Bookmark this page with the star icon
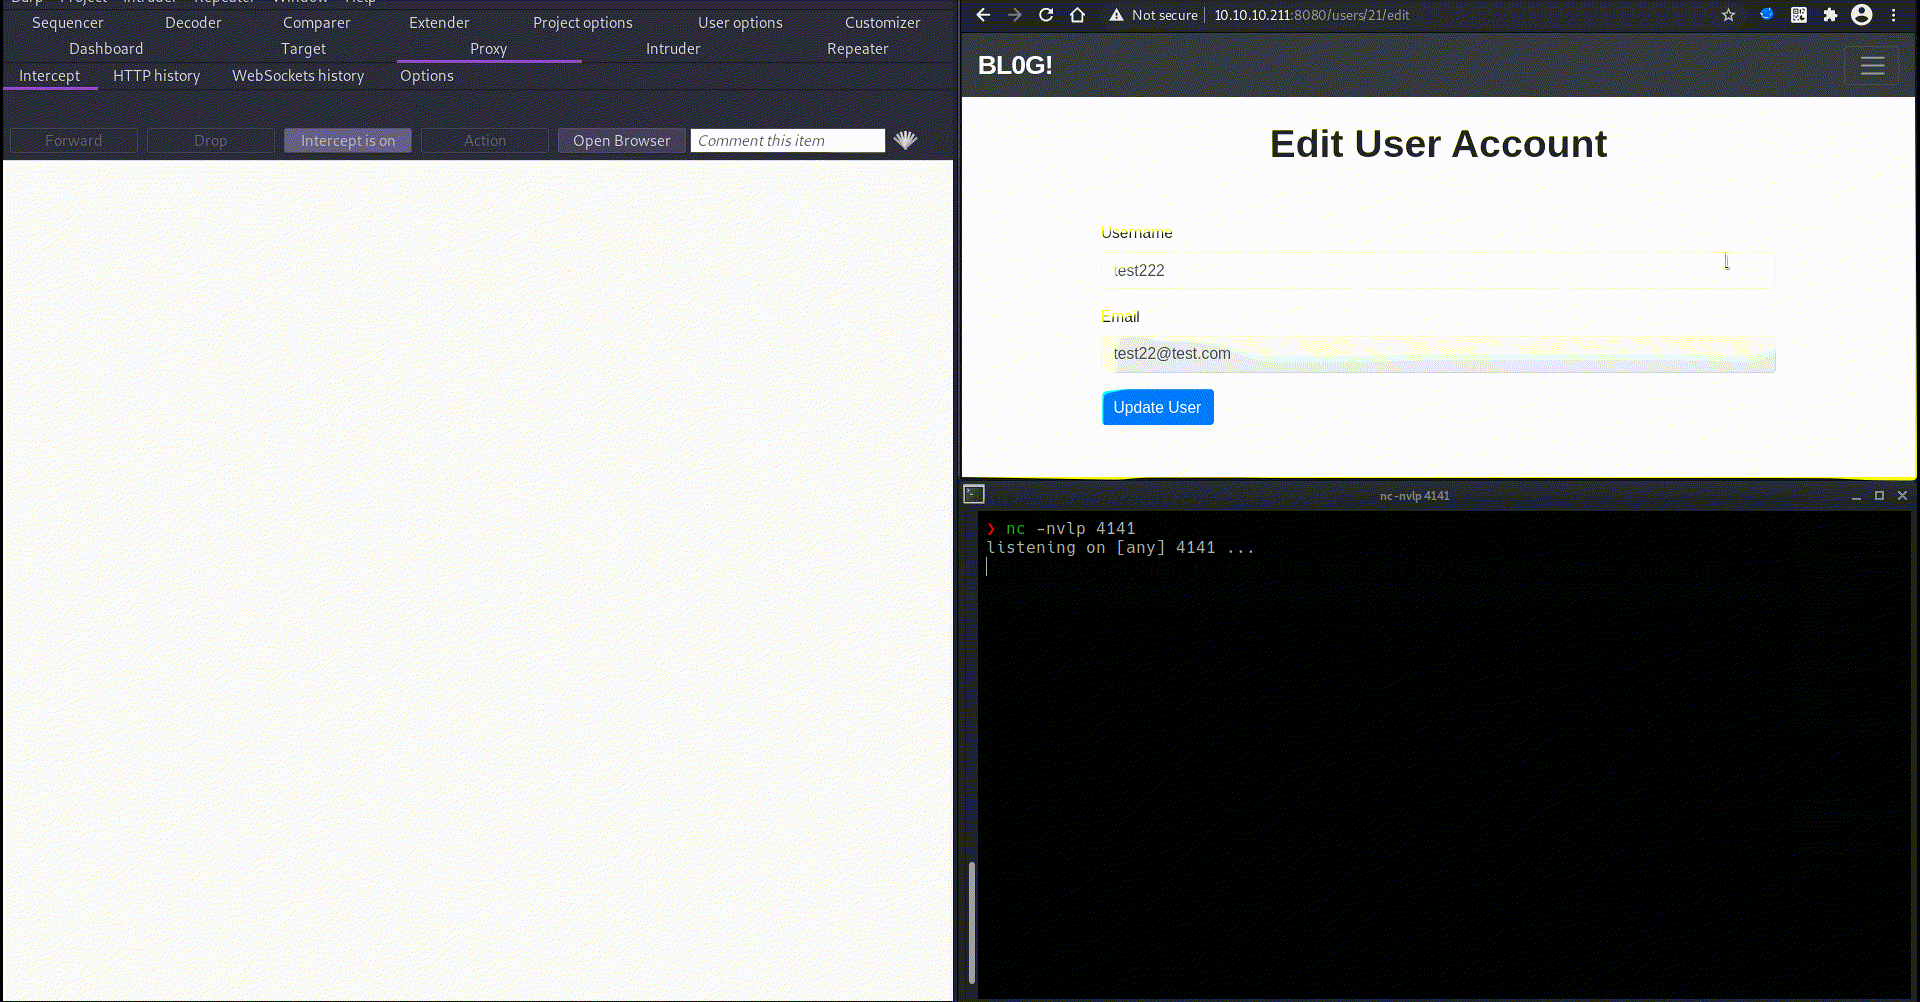The width and height of the screenshot is (1920, 1002). [1728, 15]
